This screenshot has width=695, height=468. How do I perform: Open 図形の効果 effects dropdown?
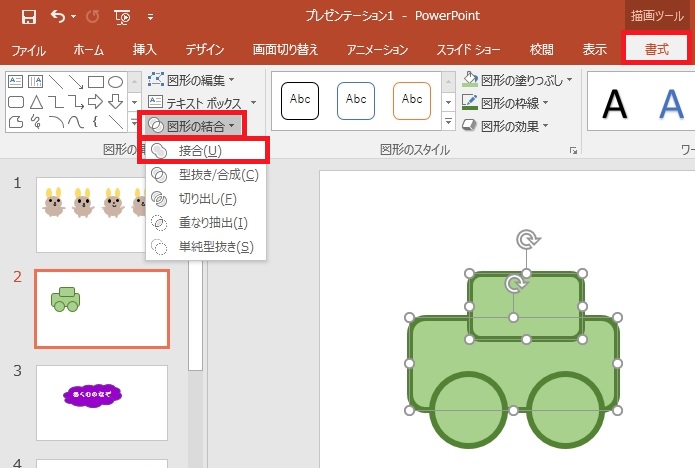pos(505,126)
